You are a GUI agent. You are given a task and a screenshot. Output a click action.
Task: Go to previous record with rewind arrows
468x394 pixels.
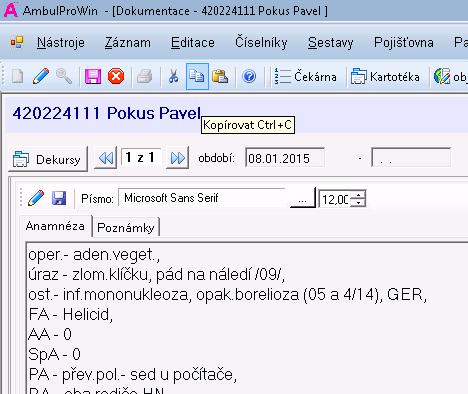[105, 158]
